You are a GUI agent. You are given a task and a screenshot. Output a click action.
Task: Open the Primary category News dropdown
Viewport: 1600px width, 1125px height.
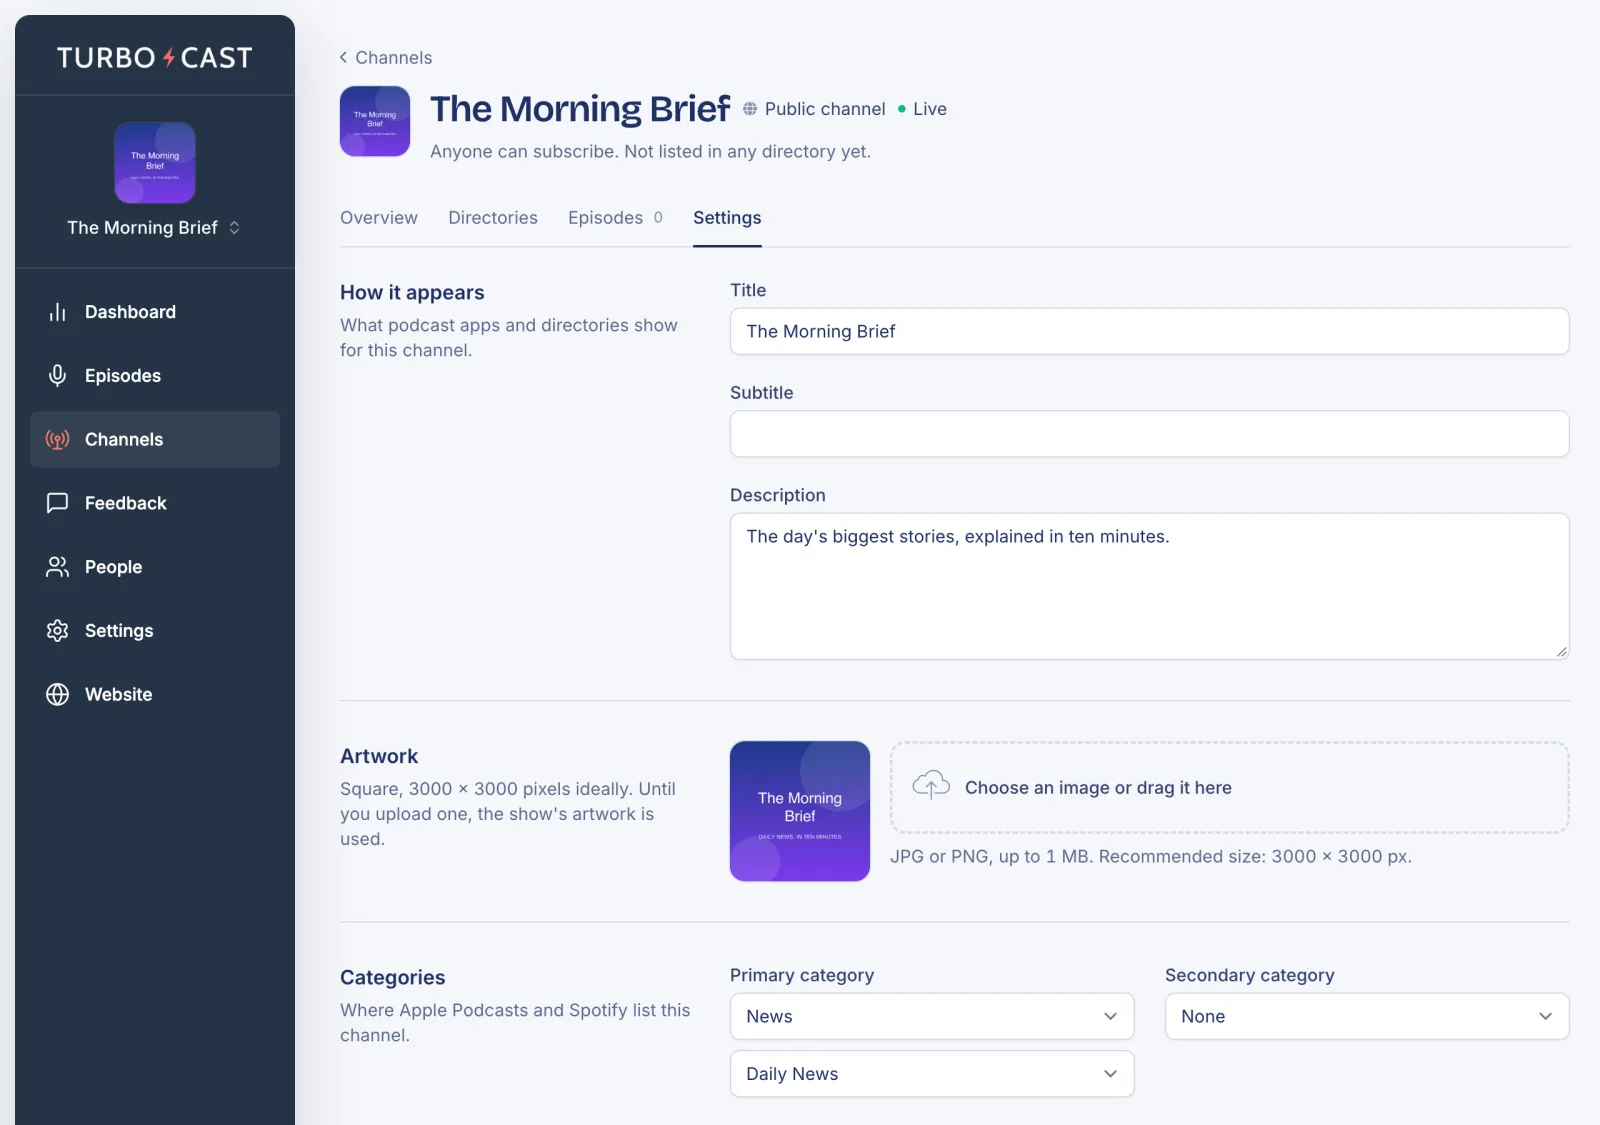point(932,1016)
